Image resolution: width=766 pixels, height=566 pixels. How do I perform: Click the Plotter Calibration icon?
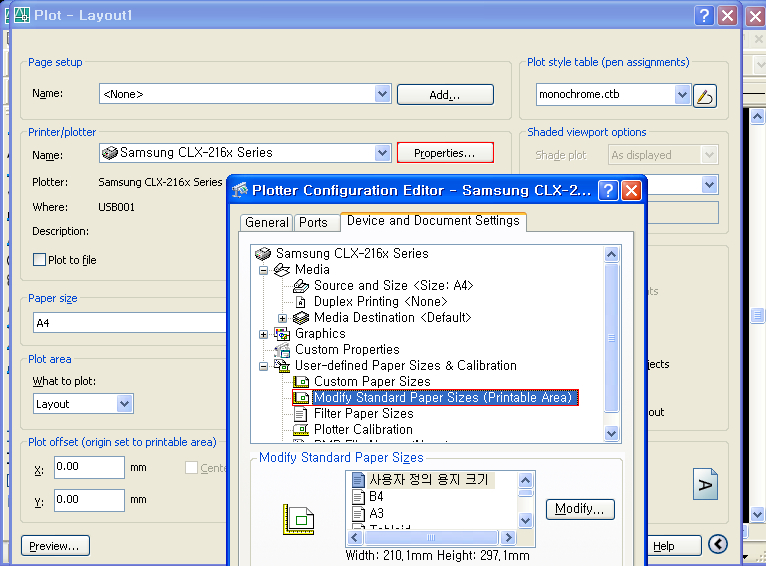301,430
